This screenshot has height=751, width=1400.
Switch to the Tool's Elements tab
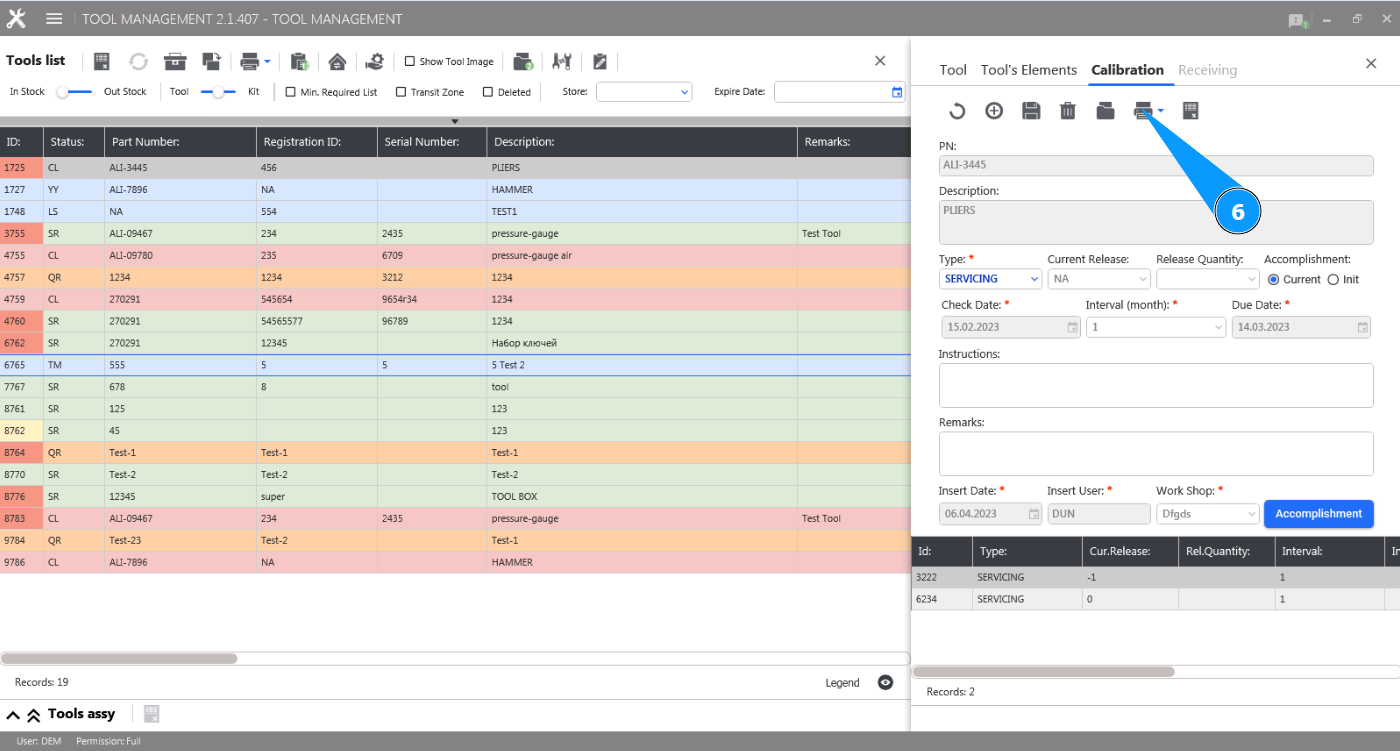[1029, 70]
